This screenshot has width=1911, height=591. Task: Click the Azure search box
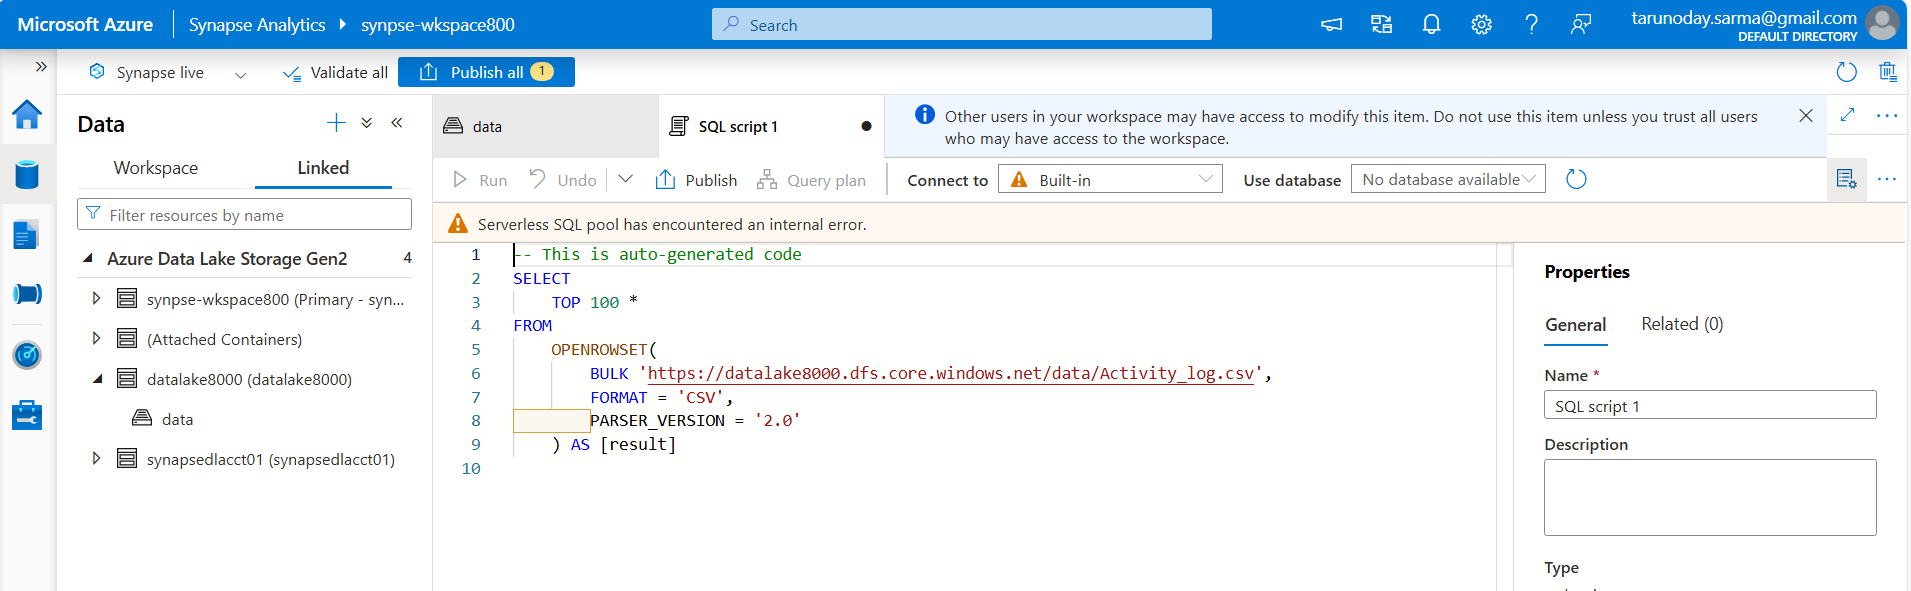[x=962, y=25]
